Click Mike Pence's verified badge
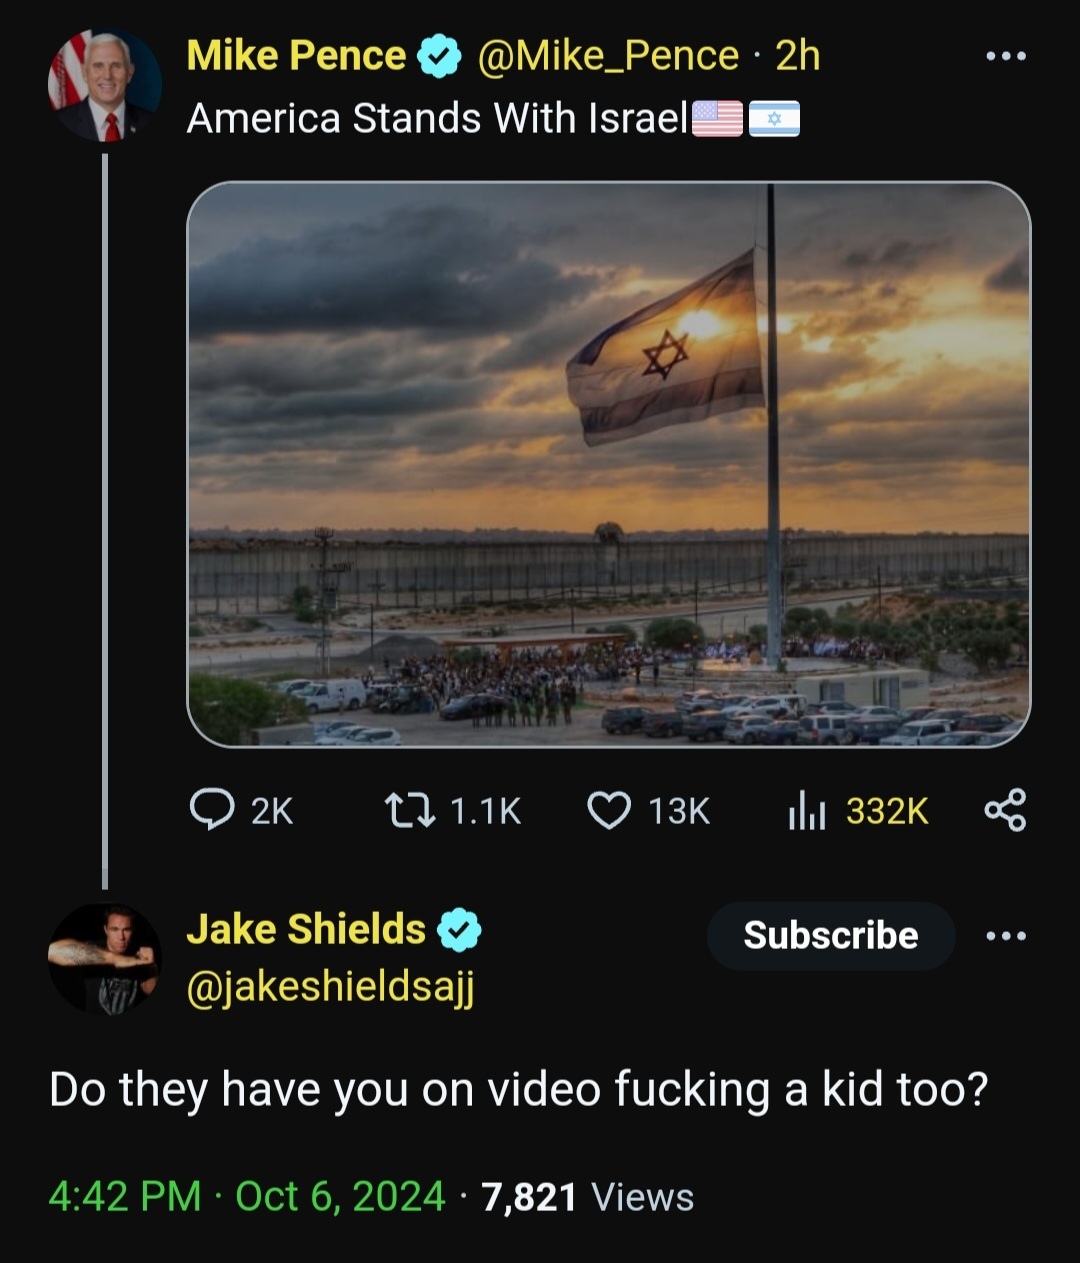 439,56
